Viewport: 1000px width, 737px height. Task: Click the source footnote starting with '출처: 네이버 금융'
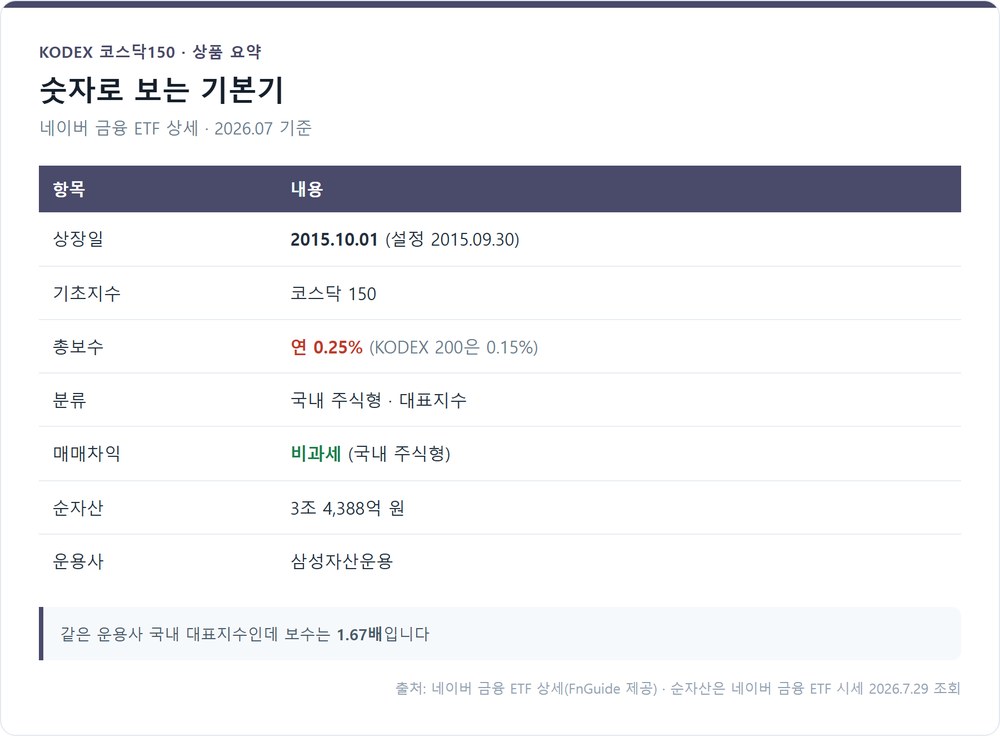pos(677,689)
